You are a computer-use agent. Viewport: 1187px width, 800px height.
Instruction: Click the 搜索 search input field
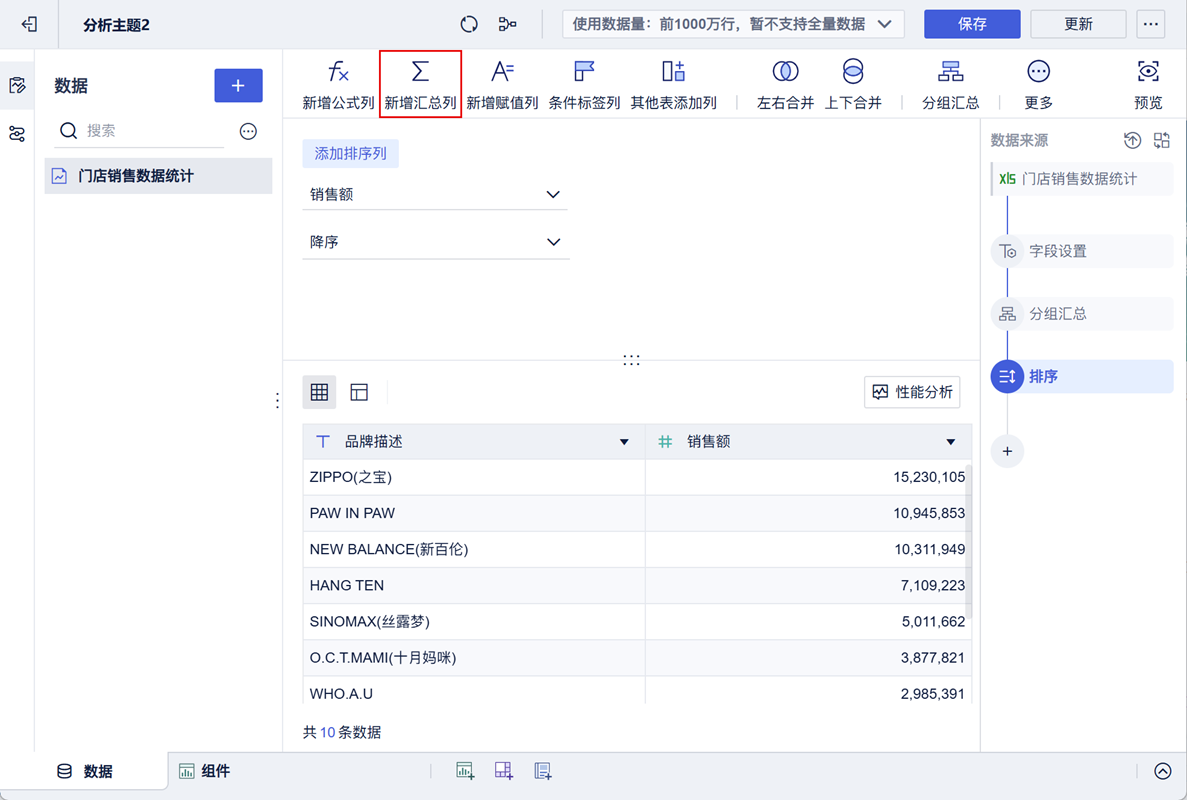pos(150,131)
